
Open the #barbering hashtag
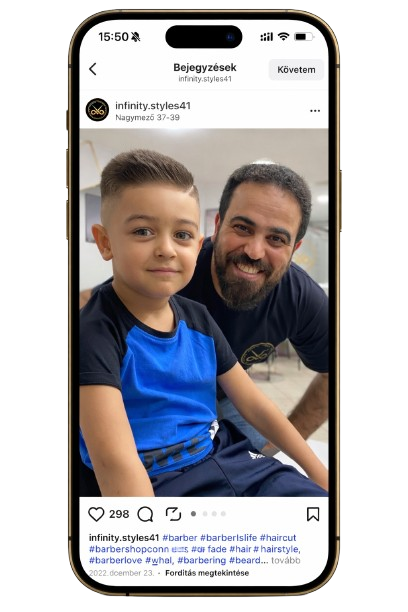point(201,560)
